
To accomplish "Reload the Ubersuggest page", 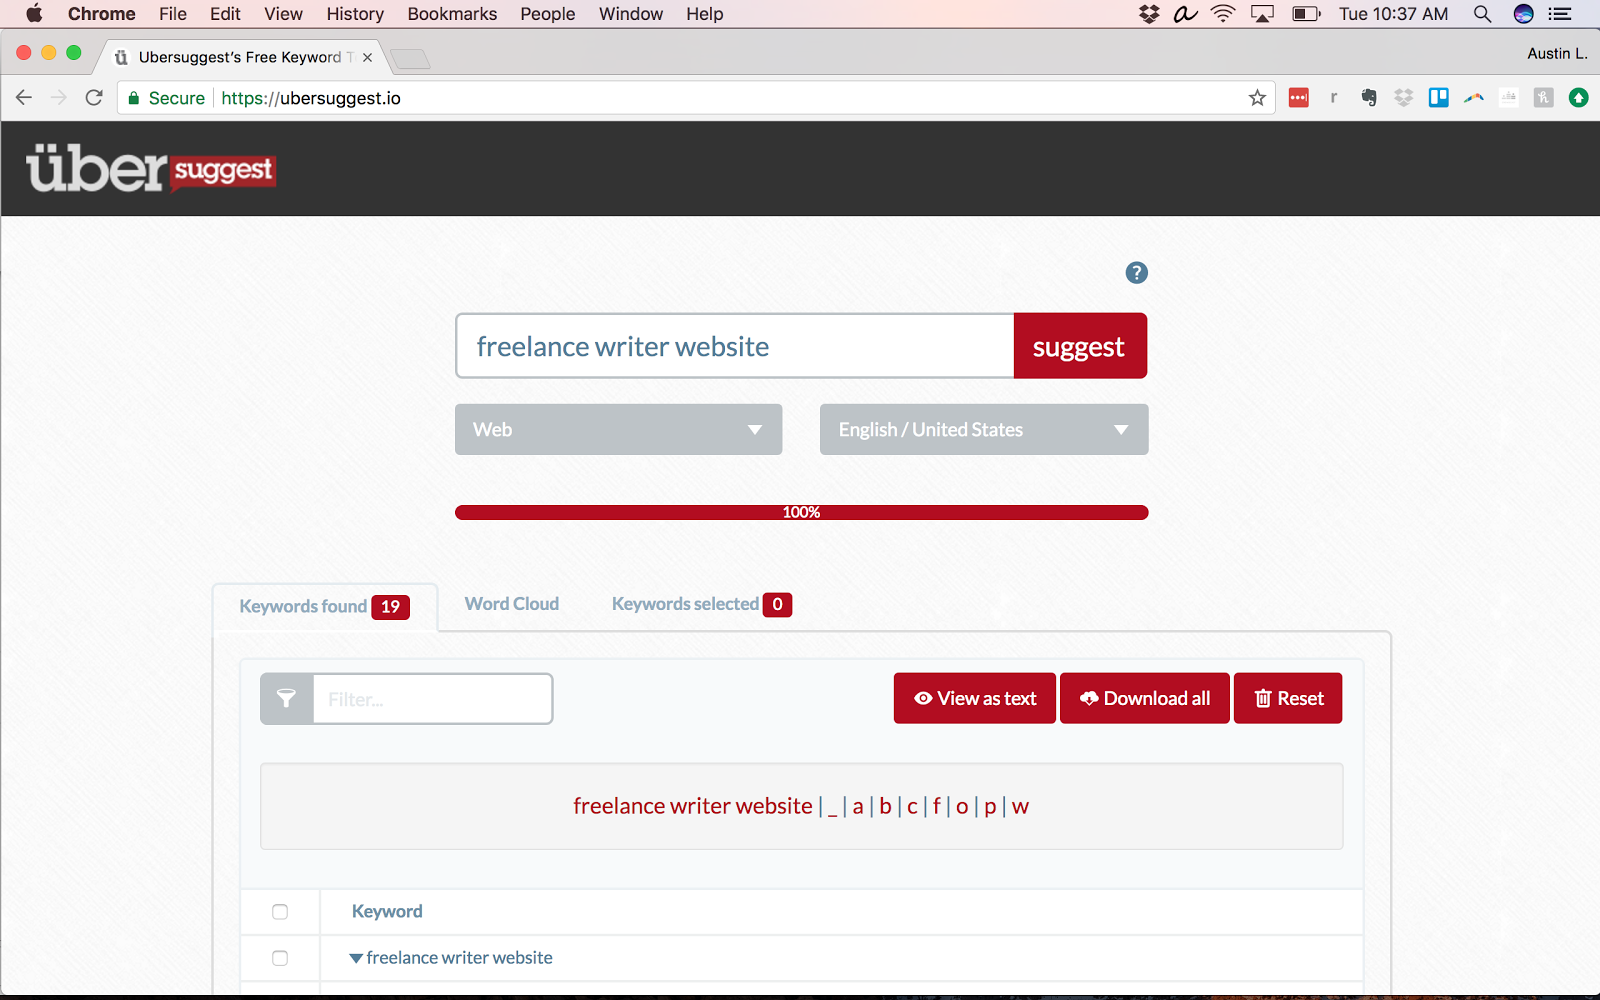I will (94, 97).
